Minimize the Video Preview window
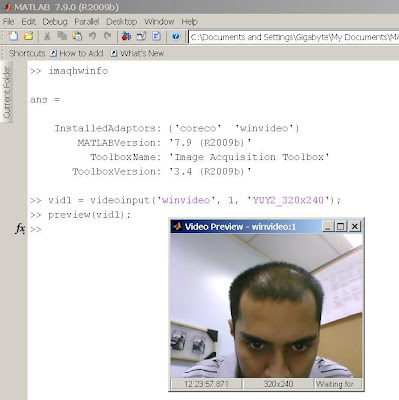This screenshot has width=399, height=400. [x=328, y=227]
